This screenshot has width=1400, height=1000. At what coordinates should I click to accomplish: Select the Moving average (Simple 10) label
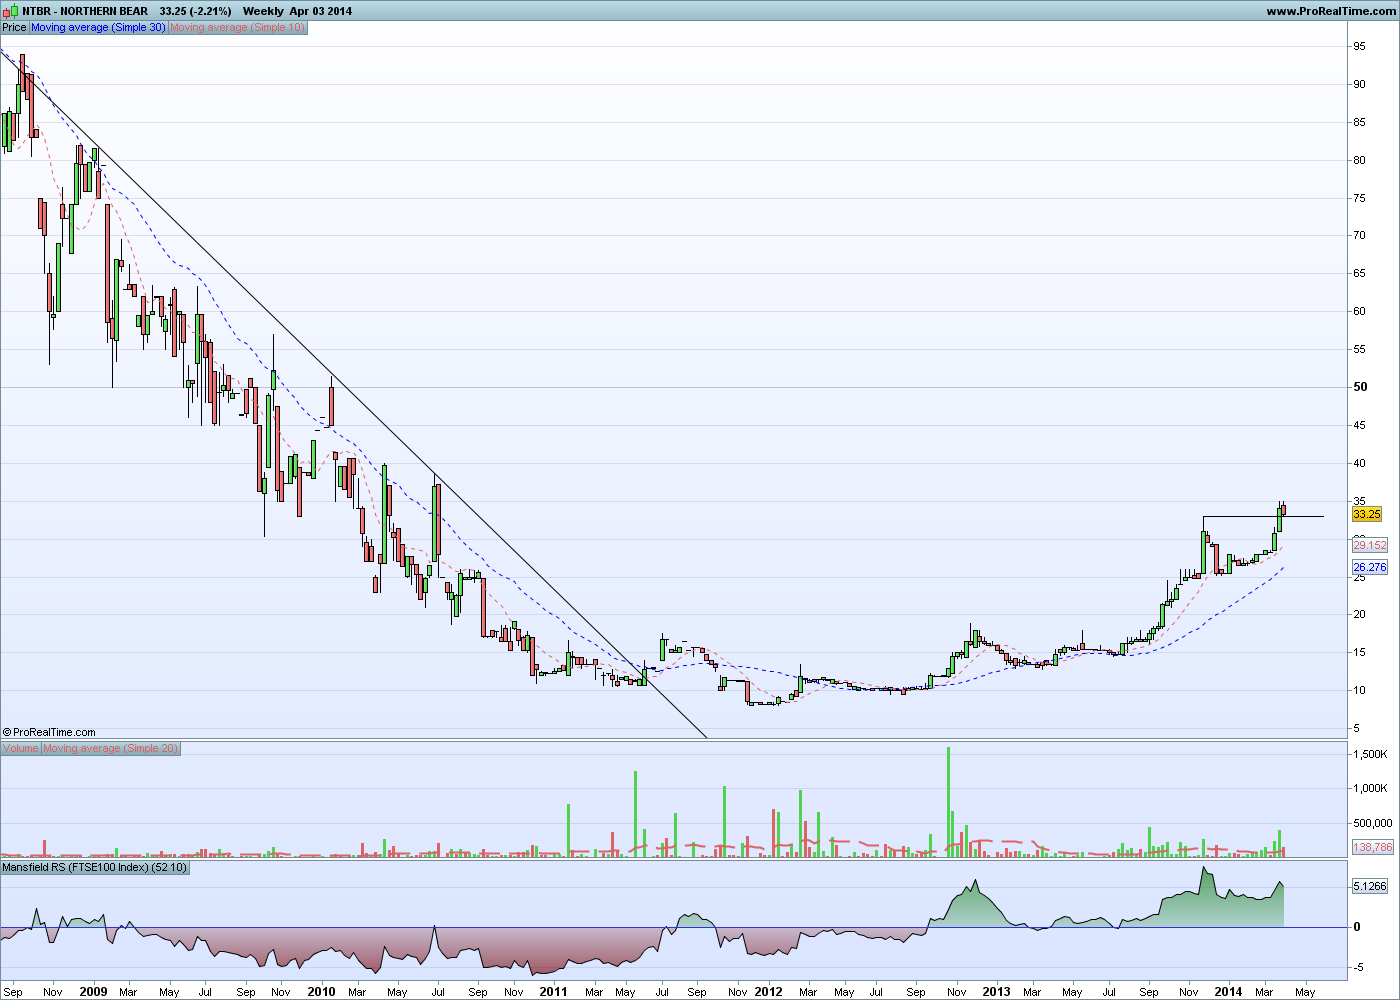(237, 28)
